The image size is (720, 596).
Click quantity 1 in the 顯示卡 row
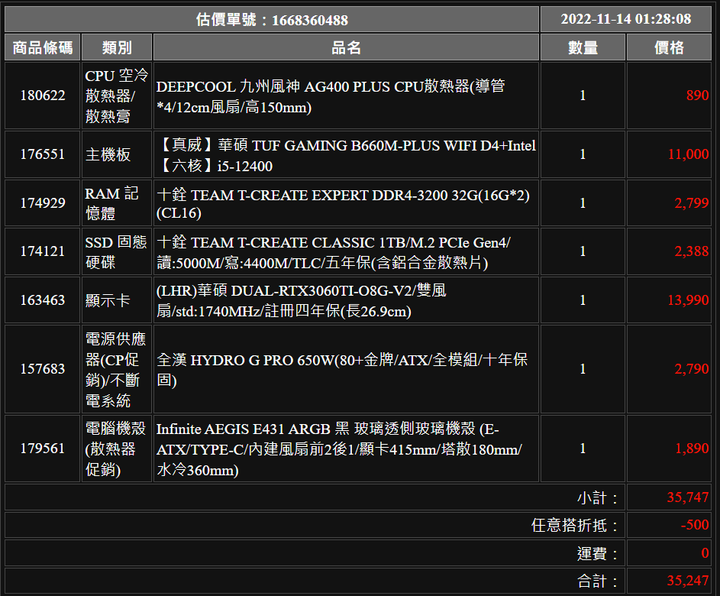point(583,300)
